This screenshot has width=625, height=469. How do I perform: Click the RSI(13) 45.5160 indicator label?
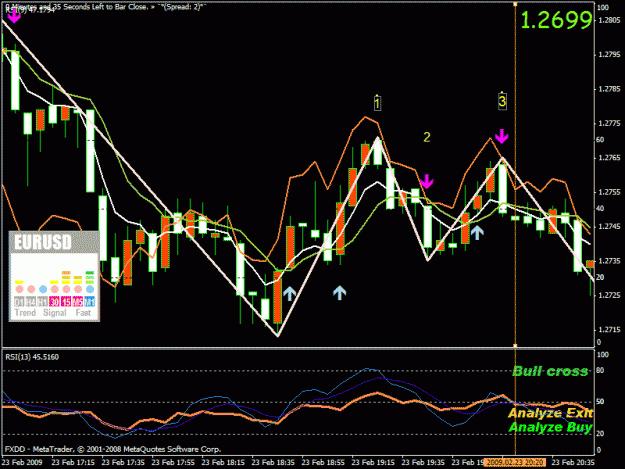coord(32,357)
